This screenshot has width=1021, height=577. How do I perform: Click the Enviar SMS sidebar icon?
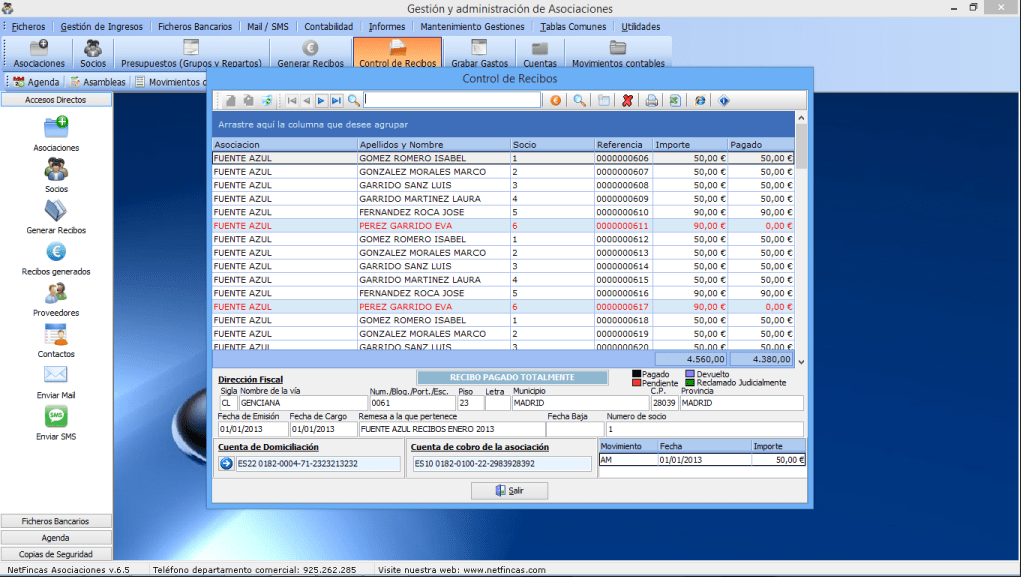[x=56, y=423]
